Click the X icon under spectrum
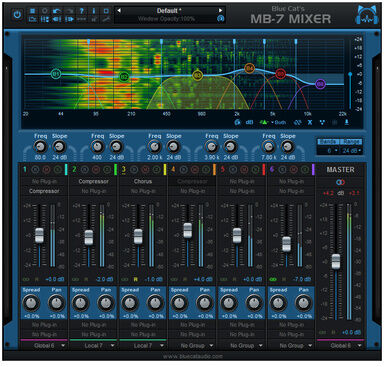Image resolution: width=384 pixels, height=367 pixels. click(310, 122)
